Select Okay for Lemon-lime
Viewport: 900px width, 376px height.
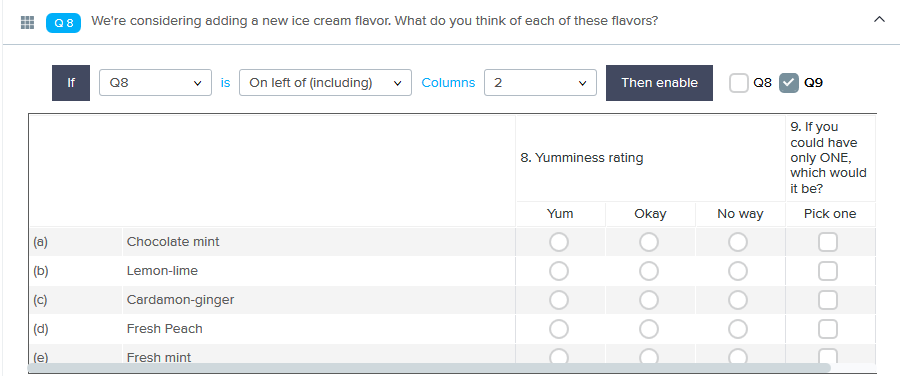(649, 271)
